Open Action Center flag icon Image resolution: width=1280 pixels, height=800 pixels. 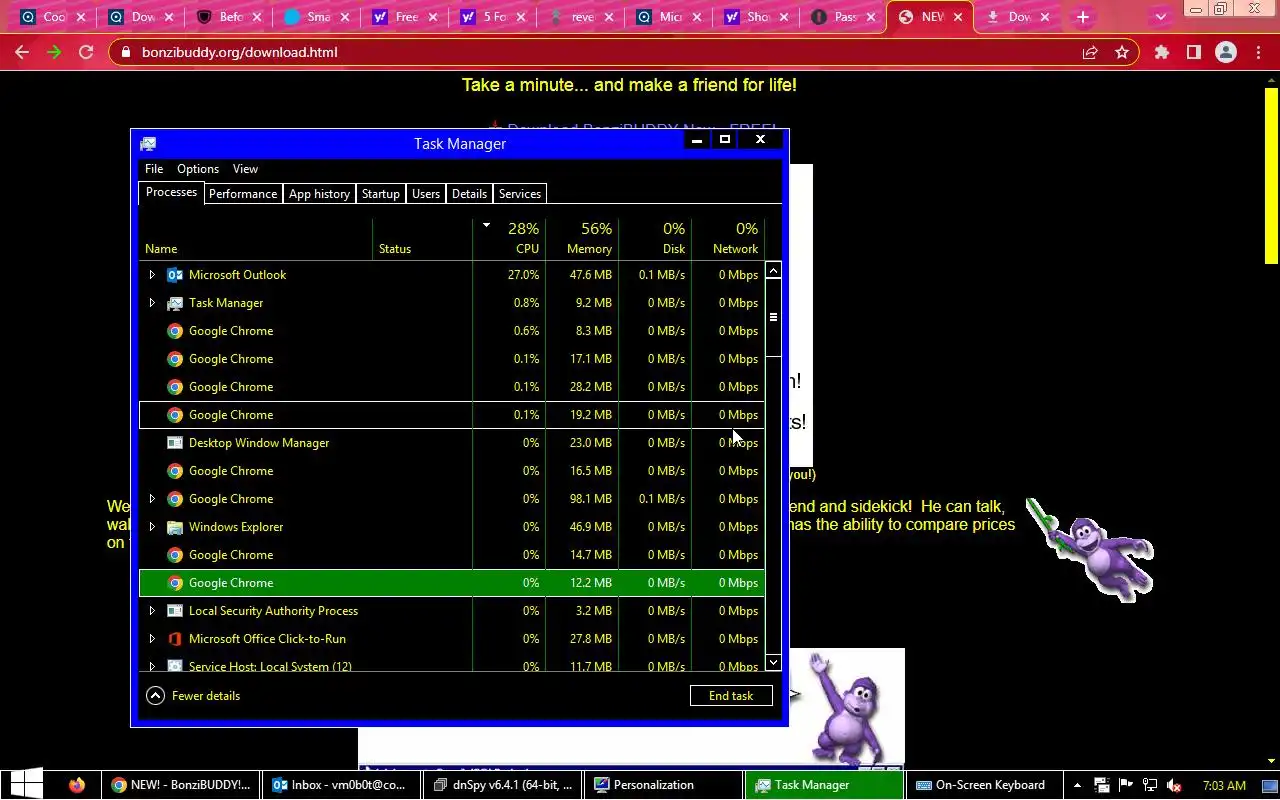(1126, 785)
